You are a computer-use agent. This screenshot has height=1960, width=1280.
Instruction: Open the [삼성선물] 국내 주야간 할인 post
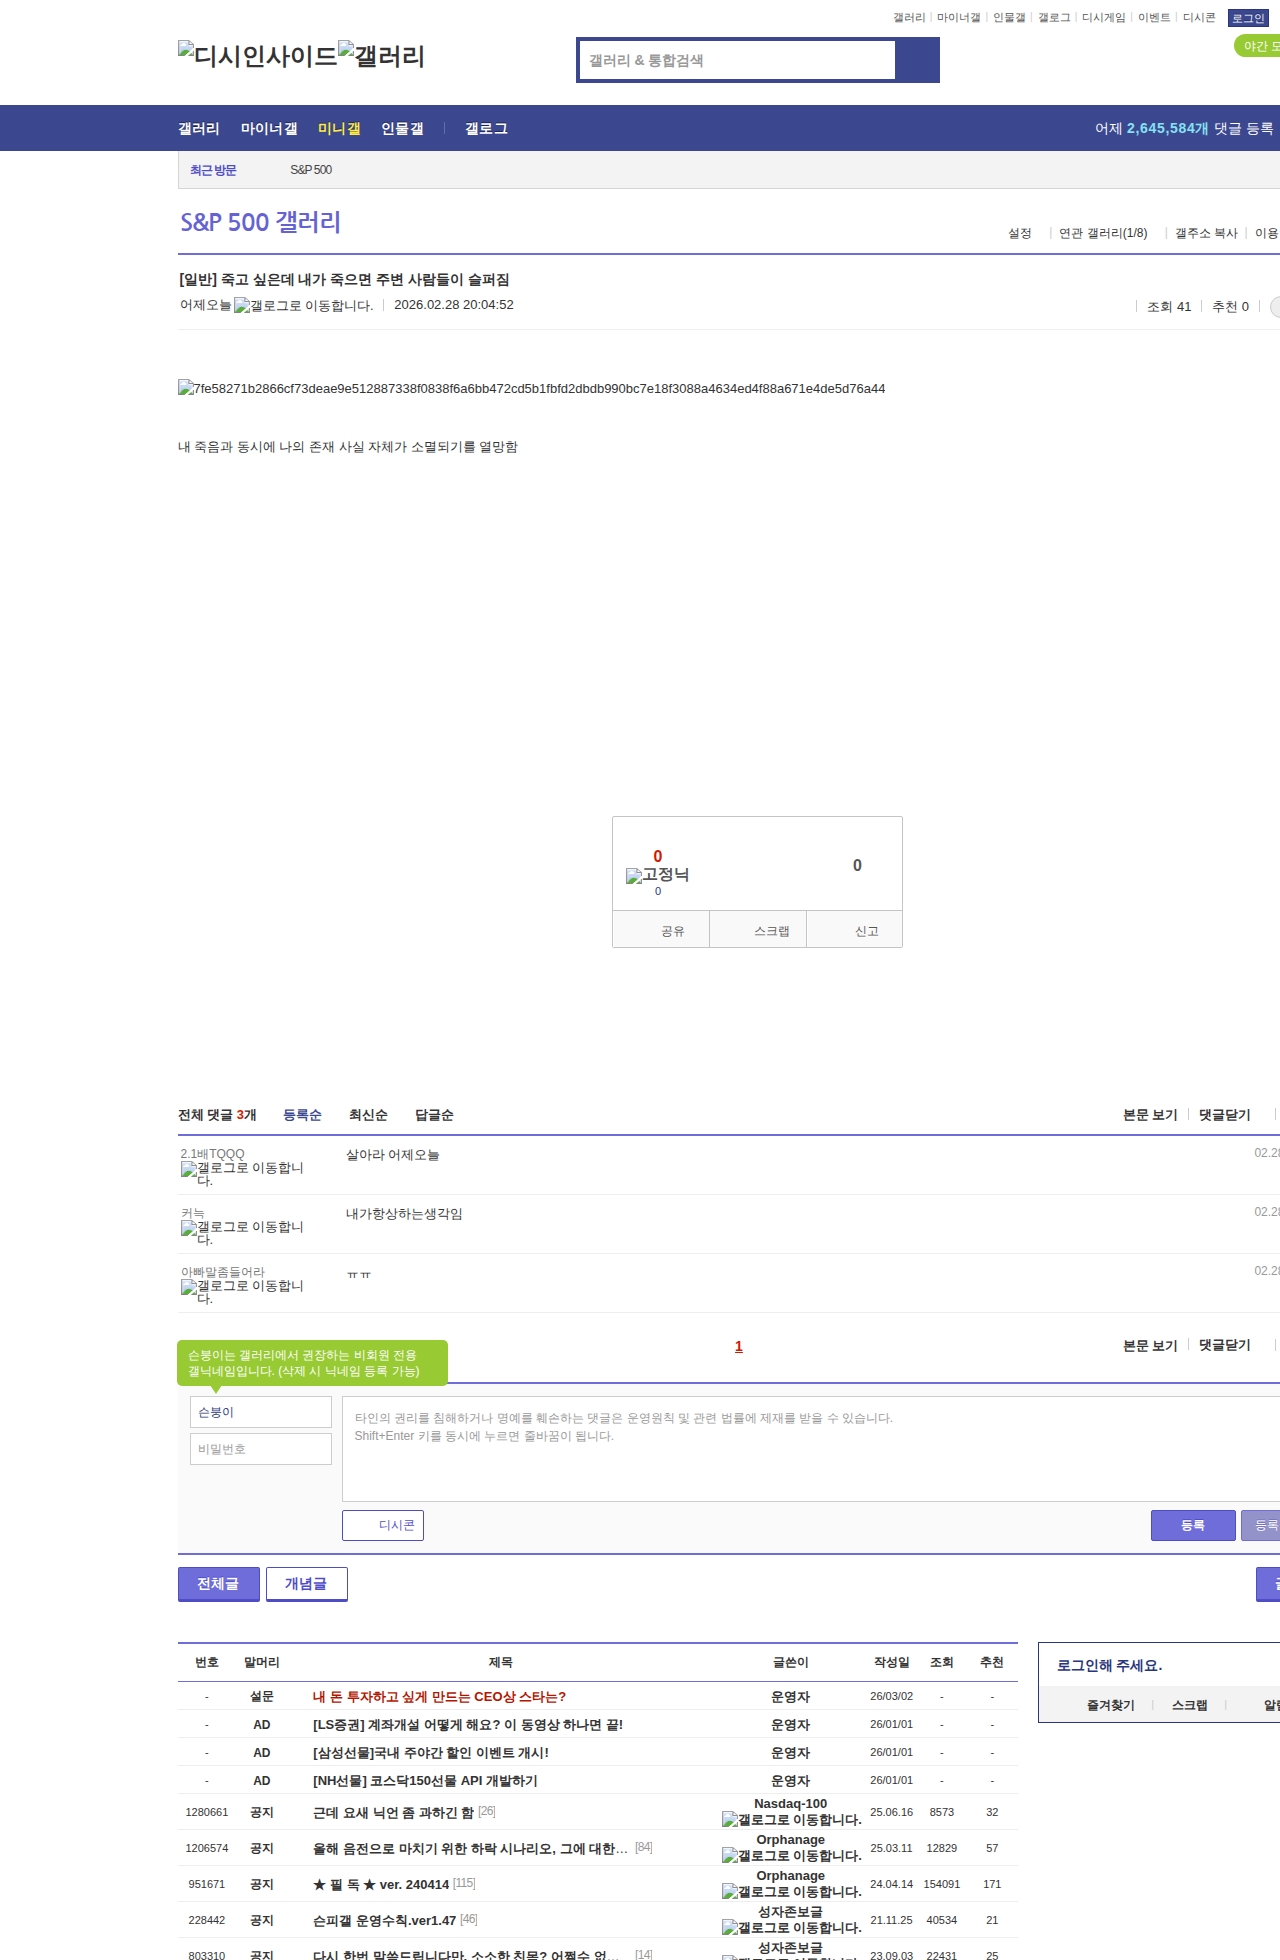coord(431,1753)
